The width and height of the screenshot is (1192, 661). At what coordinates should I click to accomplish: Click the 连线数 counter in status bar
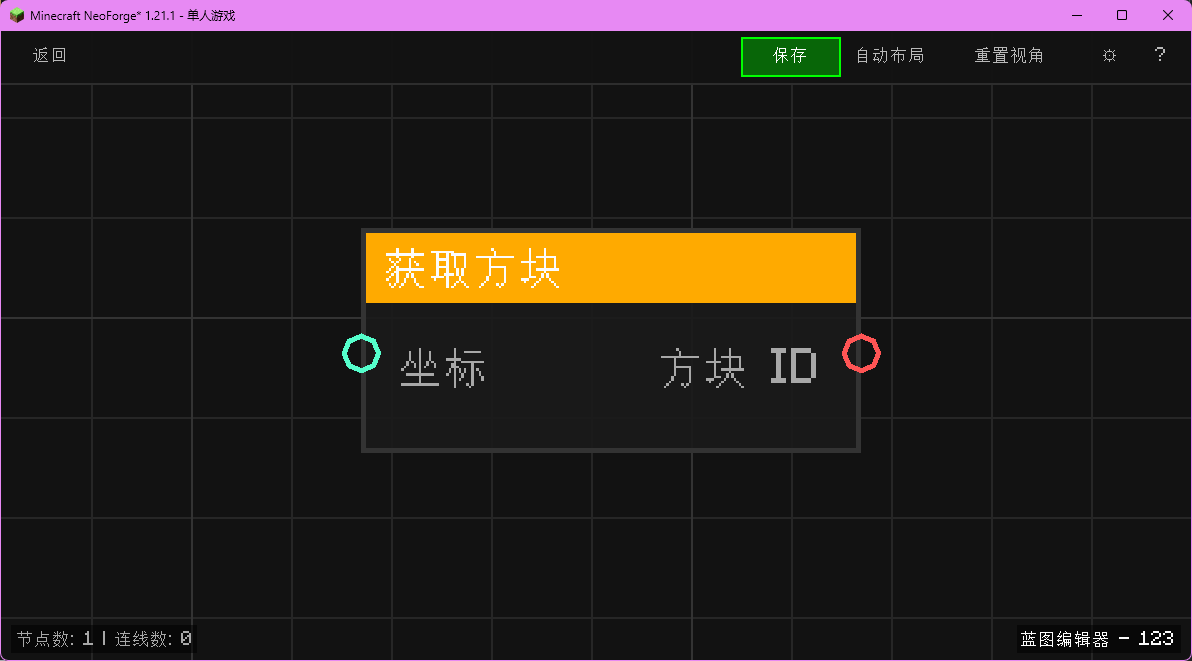(x=153, y=639)
